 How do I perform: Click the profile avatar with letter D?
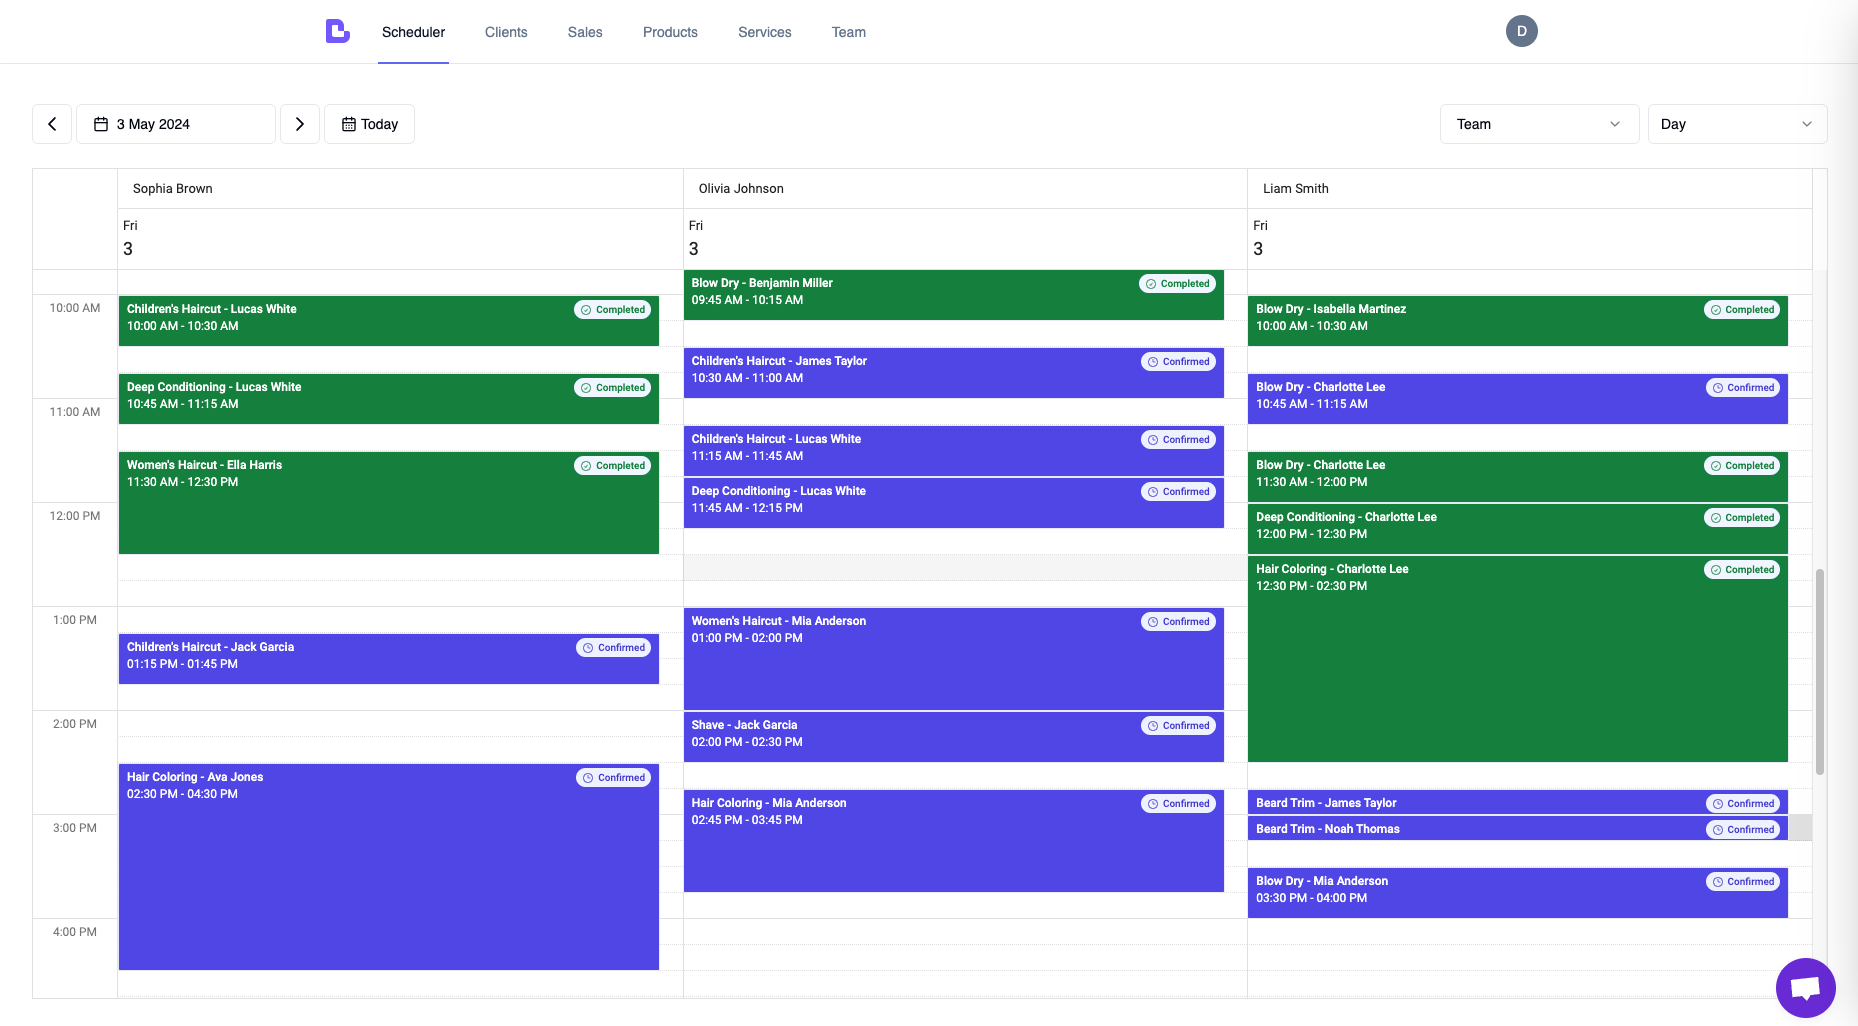pyautogui.click(x=1521, y=31)
